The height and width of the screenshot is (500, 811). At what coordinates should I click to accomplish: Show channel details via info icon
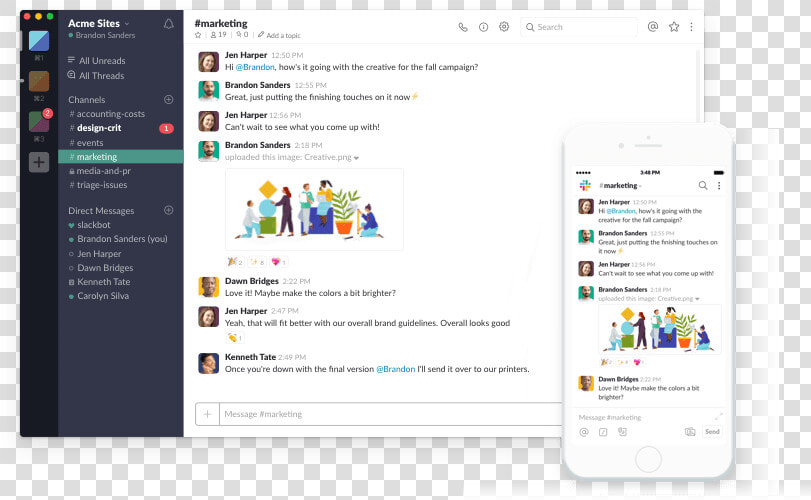[484, 27]
